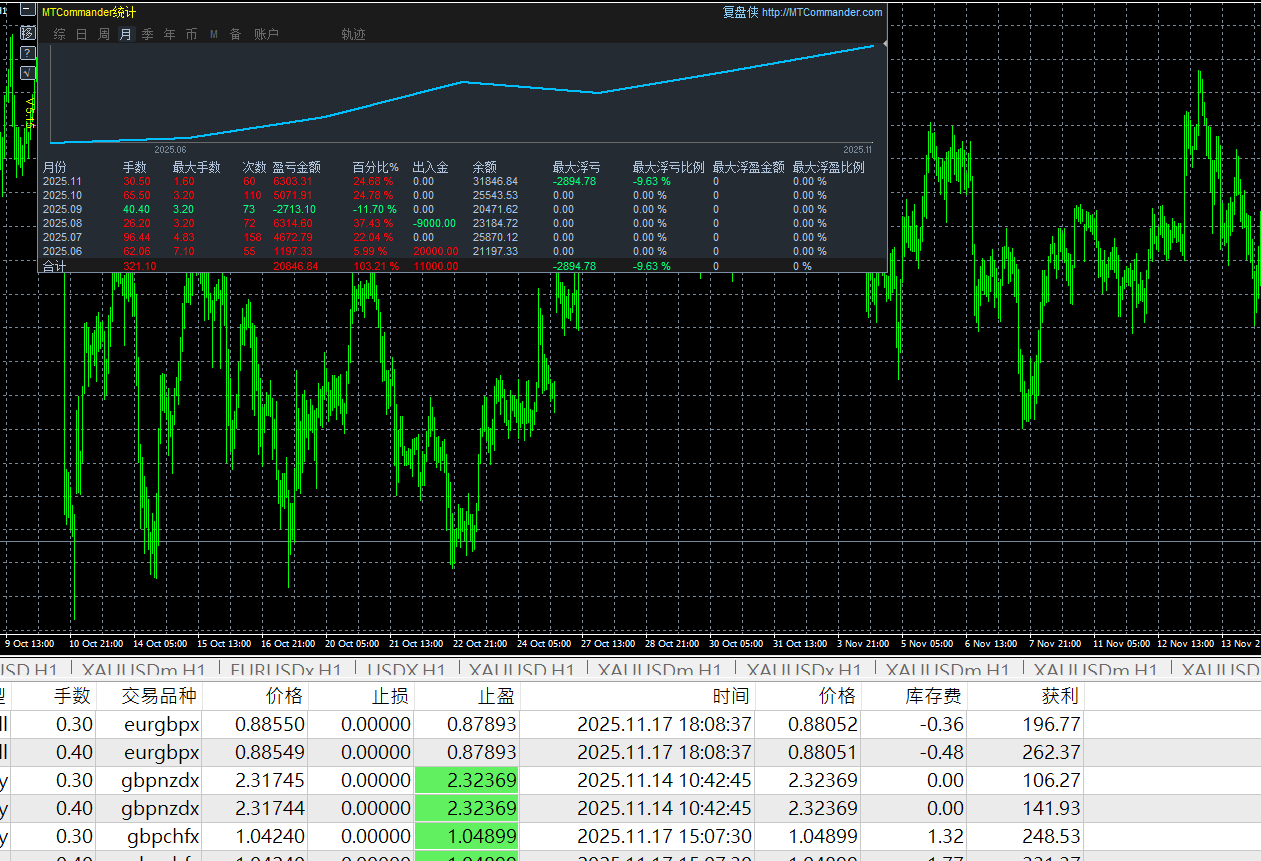
Task: Switch to 日 daily statistics view
Action: tap(81, 34)
